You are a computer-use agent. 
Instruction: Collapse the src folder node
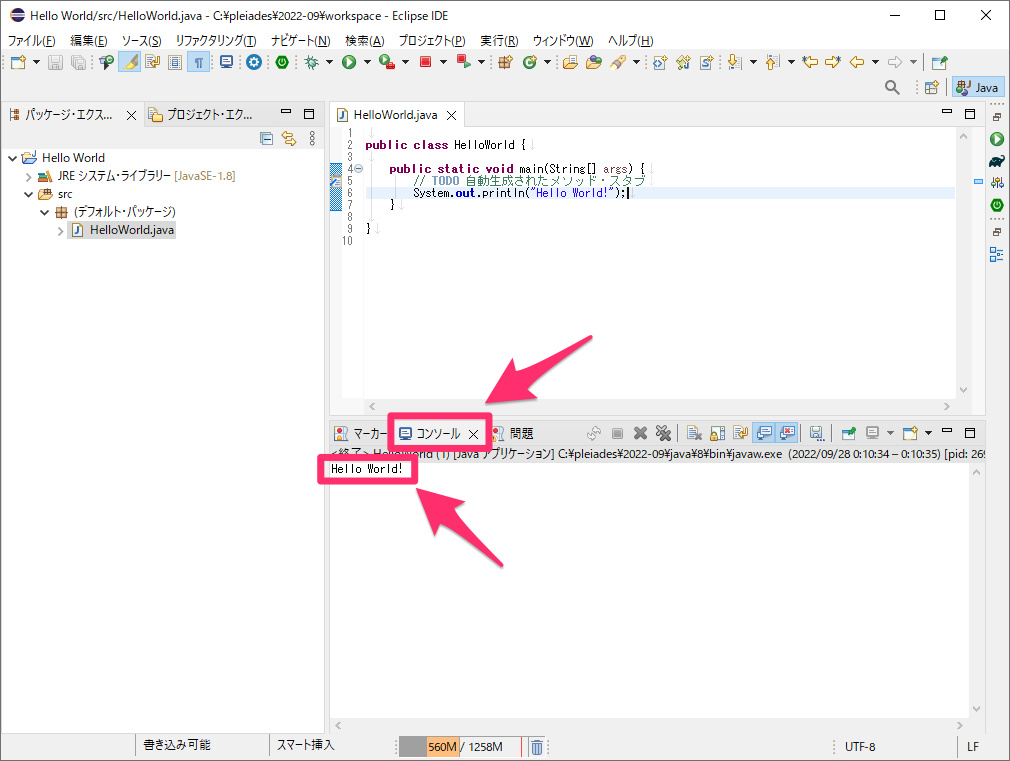coord(28,194)
